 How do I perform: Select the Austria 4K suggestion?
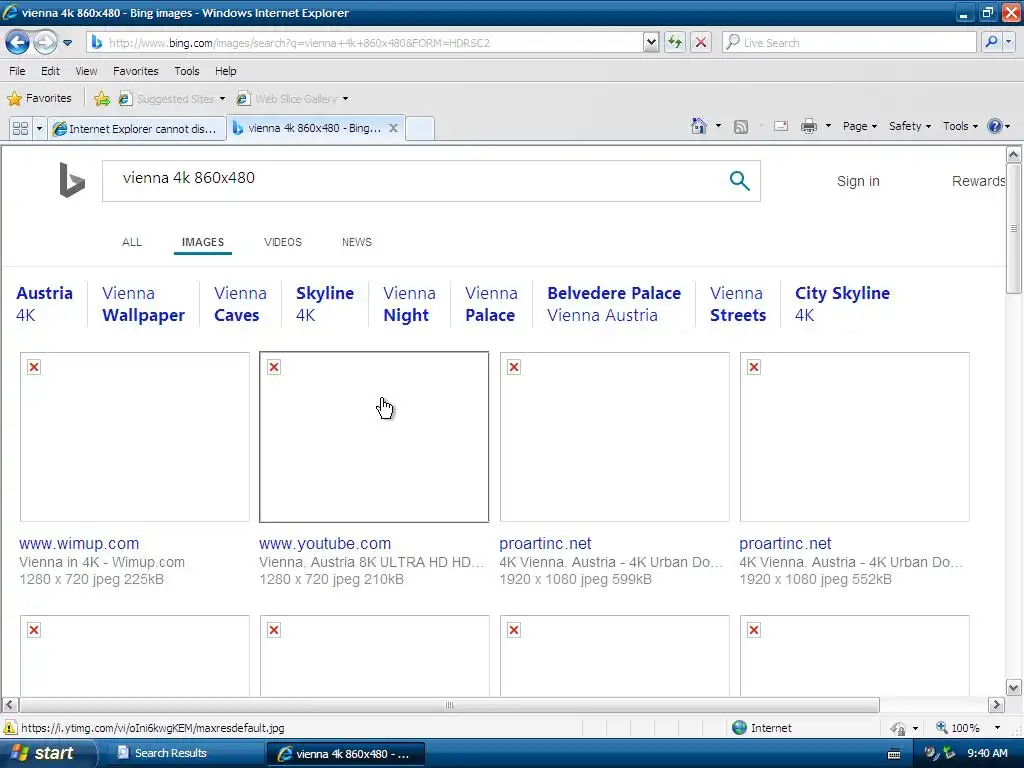point(44,304)
